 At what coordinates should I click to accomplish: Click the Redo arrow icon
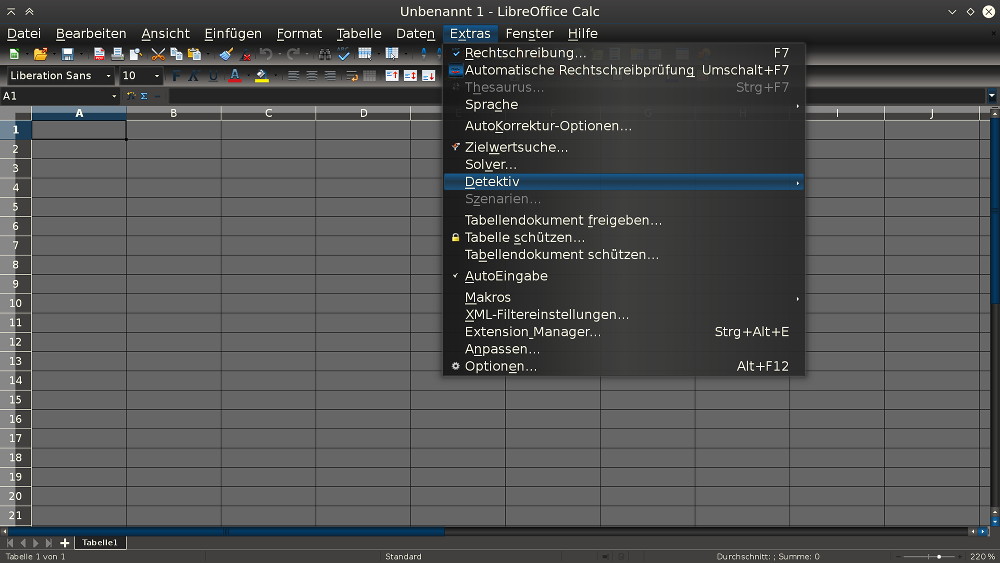click(x=293, y=54)
